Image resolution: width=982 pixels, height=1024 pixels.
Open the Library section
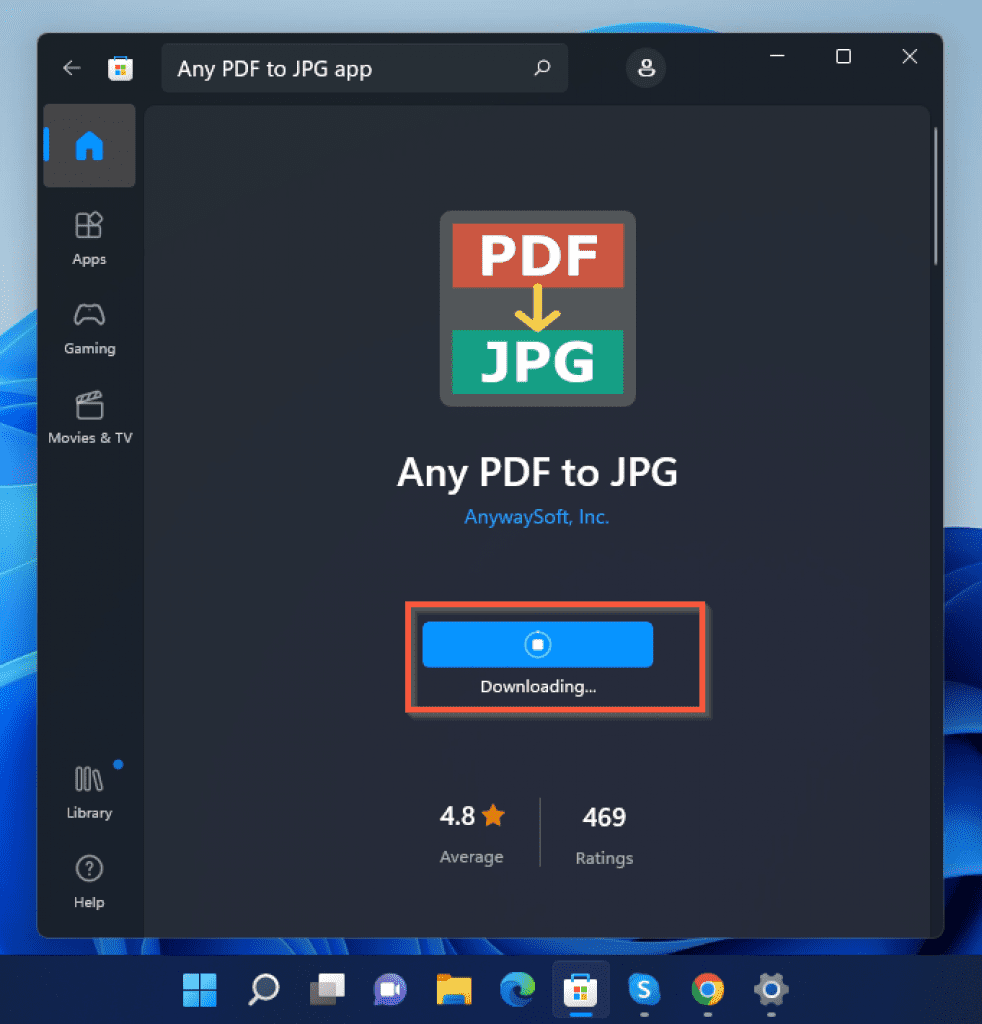click(x=89, y=793)
